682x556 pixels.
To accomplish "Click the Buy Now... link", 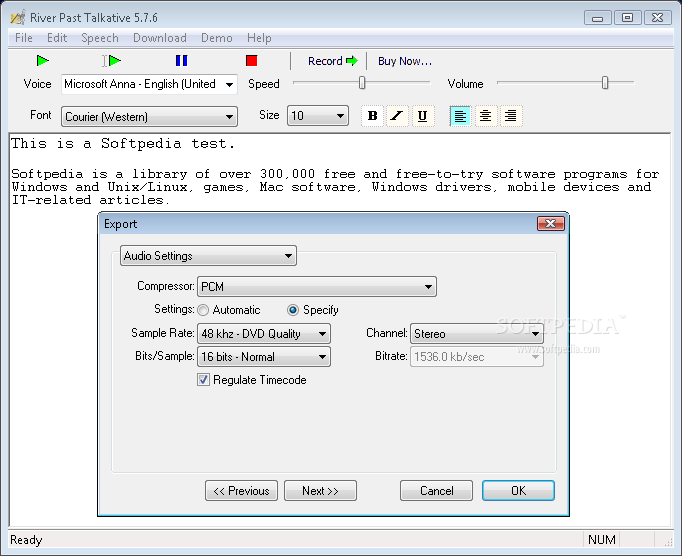I will pyautogui.click(x=405, y=61).
